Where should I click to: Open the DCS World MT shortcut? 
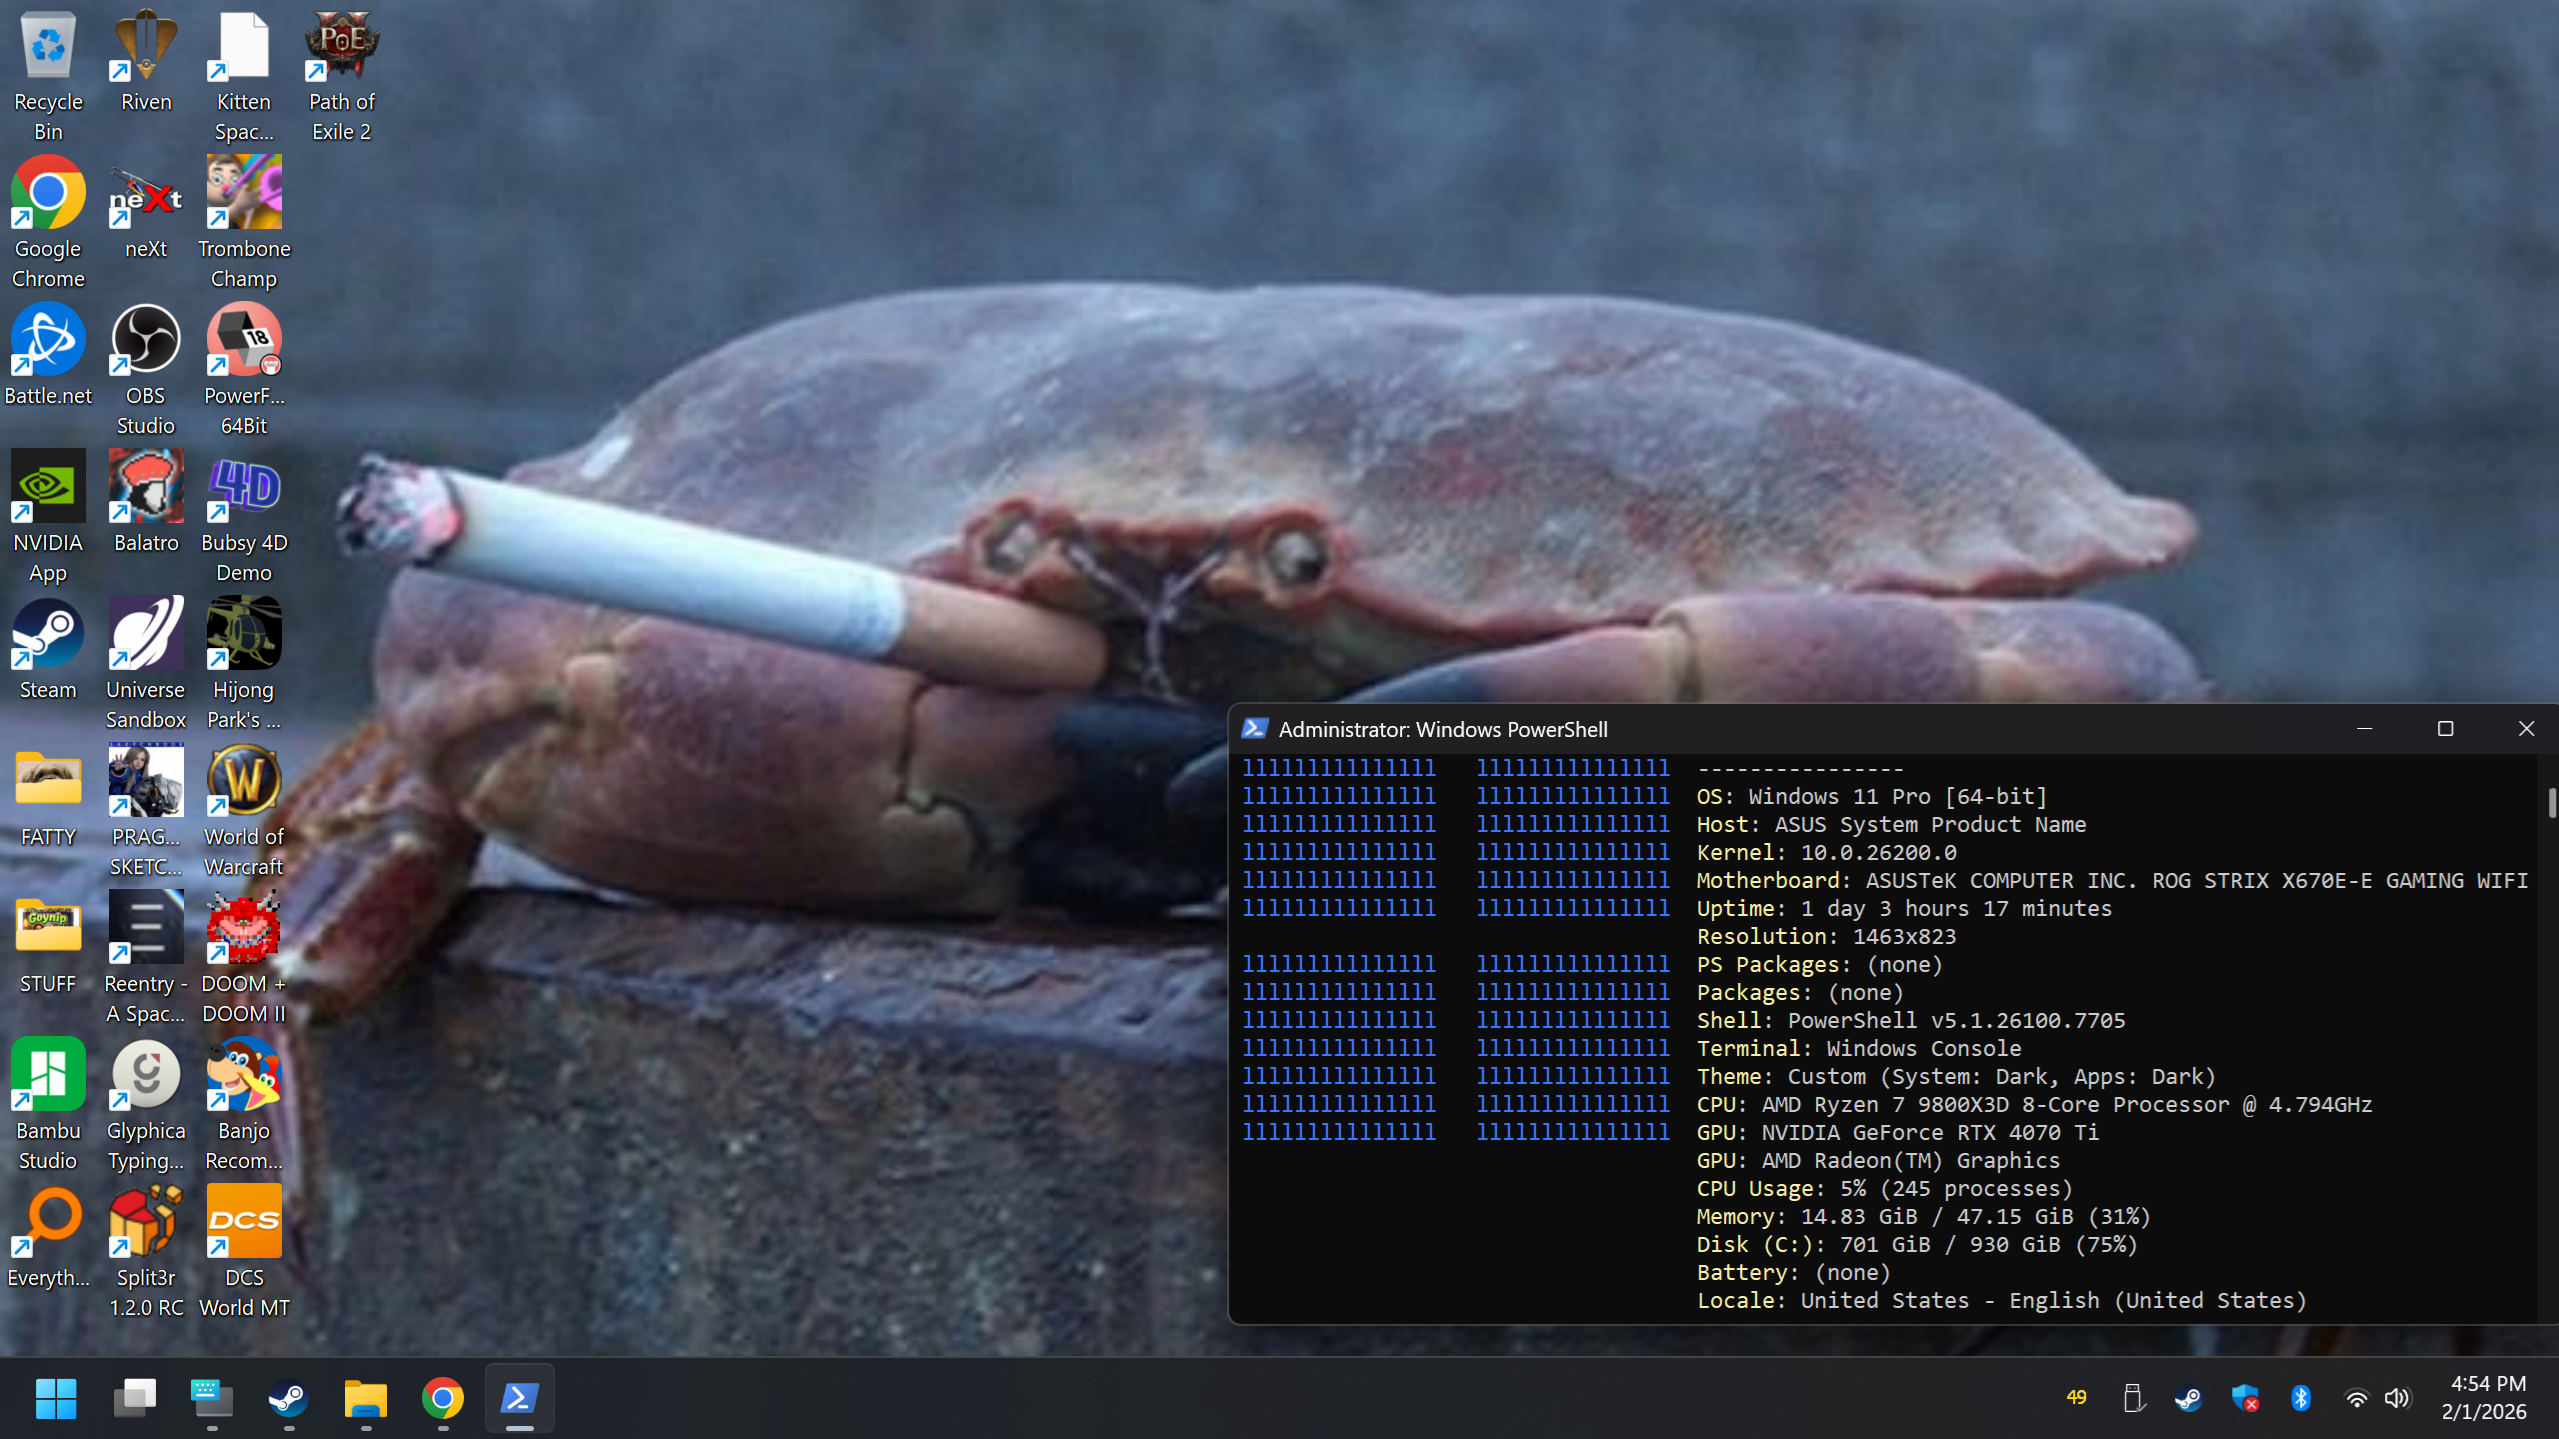[243, 1222]
